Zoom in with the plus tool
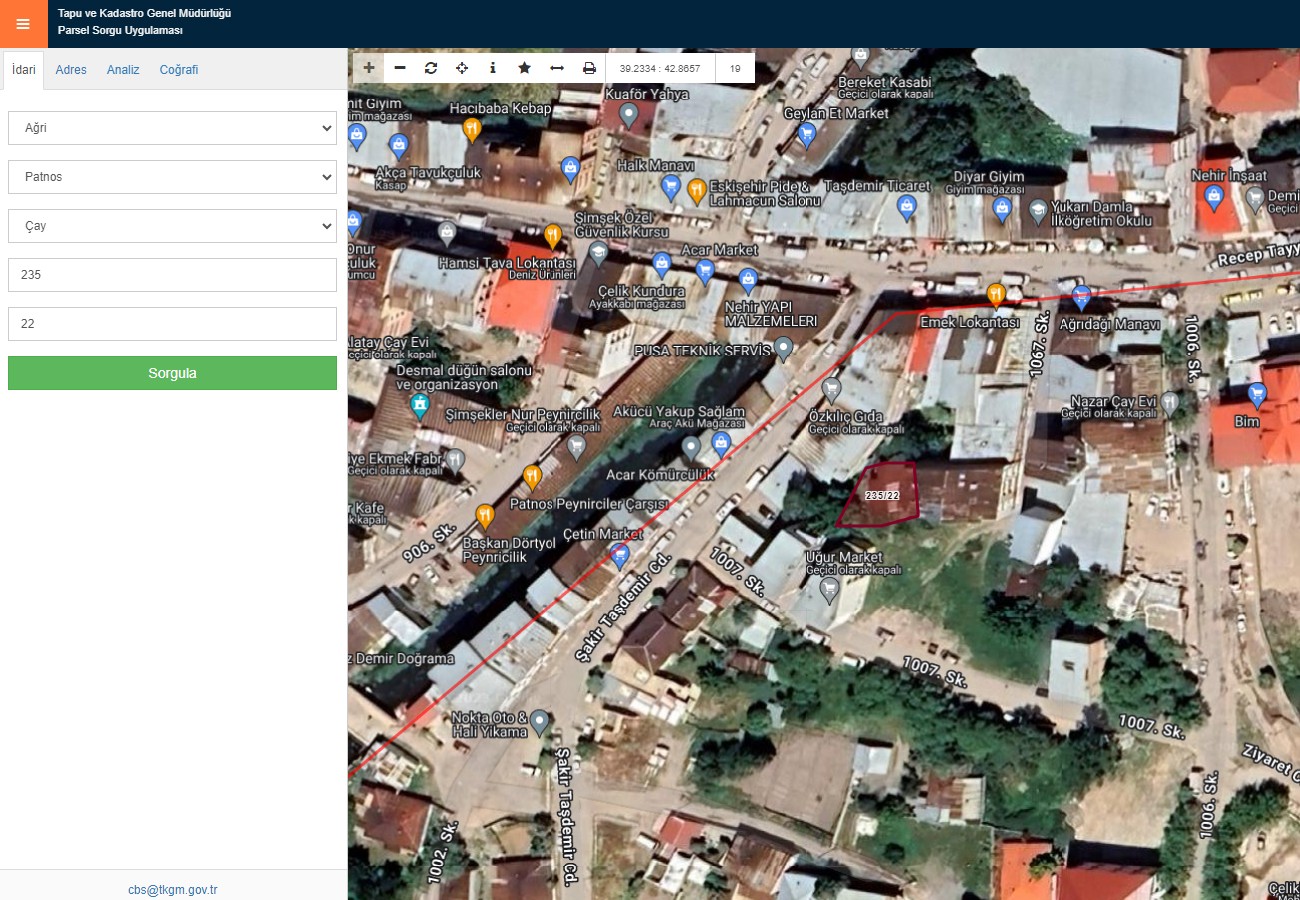This screenshot has height=900, width=1300. pyautogui.click(x=369, y=68)
